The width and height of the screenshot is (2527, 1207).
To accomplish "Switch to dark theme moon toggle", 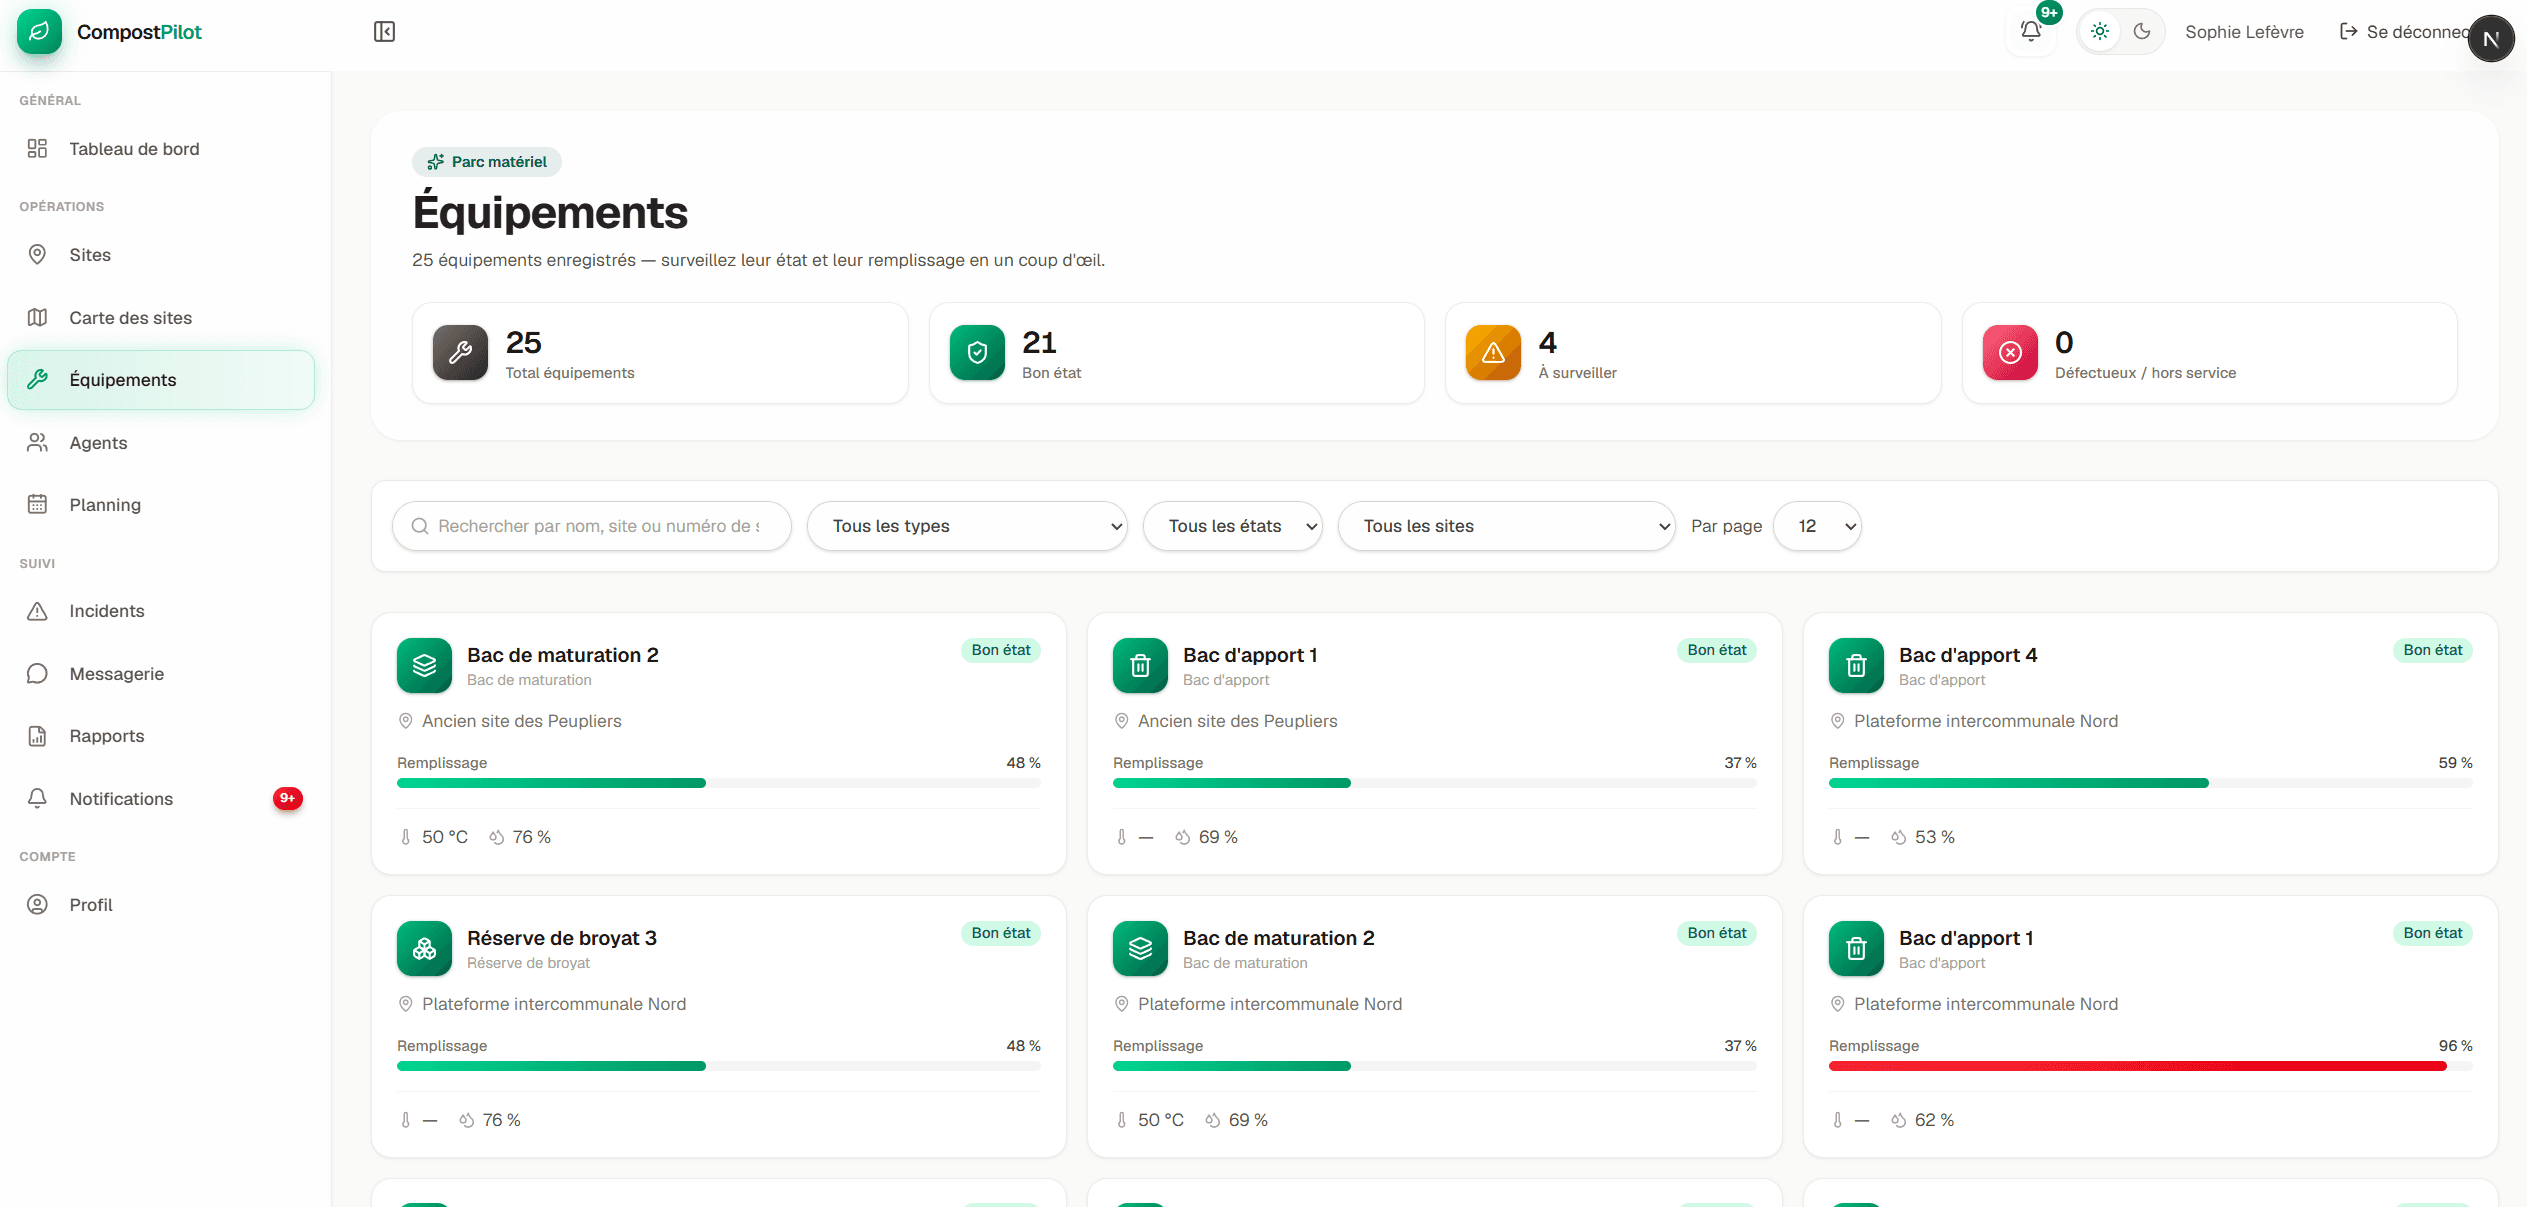I will (2142, 32).
